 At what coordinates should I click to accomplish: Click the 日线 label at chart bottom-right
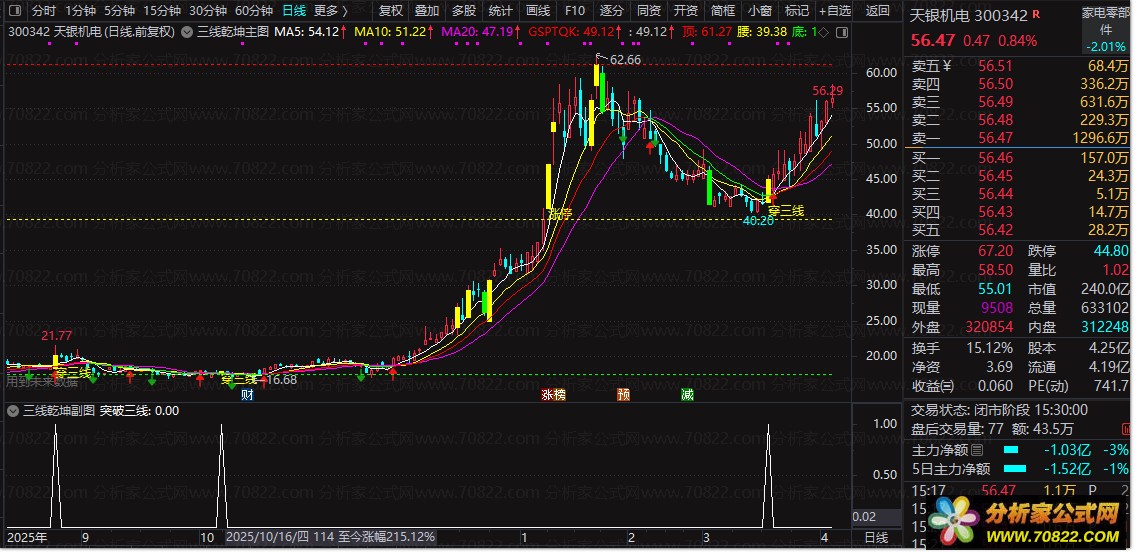pos(875,538)
